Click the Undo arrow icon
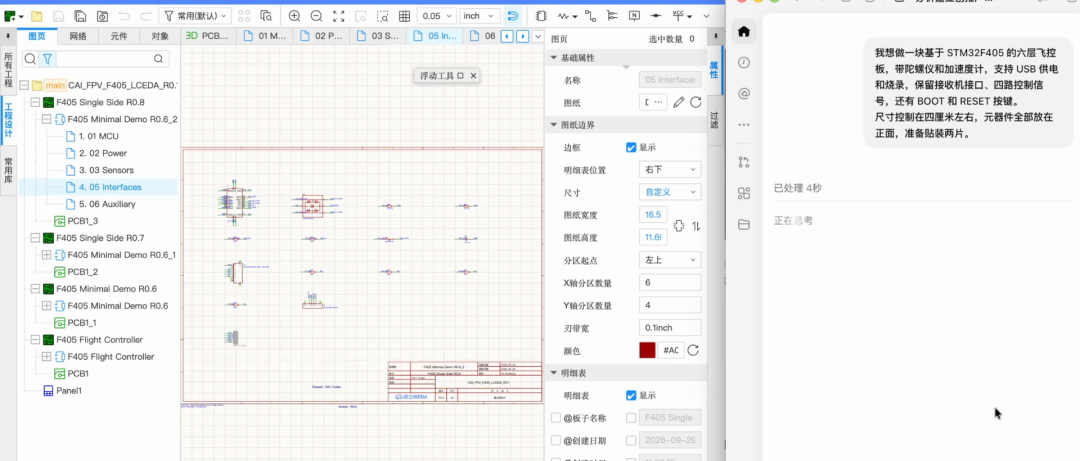1080x461 pixels. (x=124, y=16)
